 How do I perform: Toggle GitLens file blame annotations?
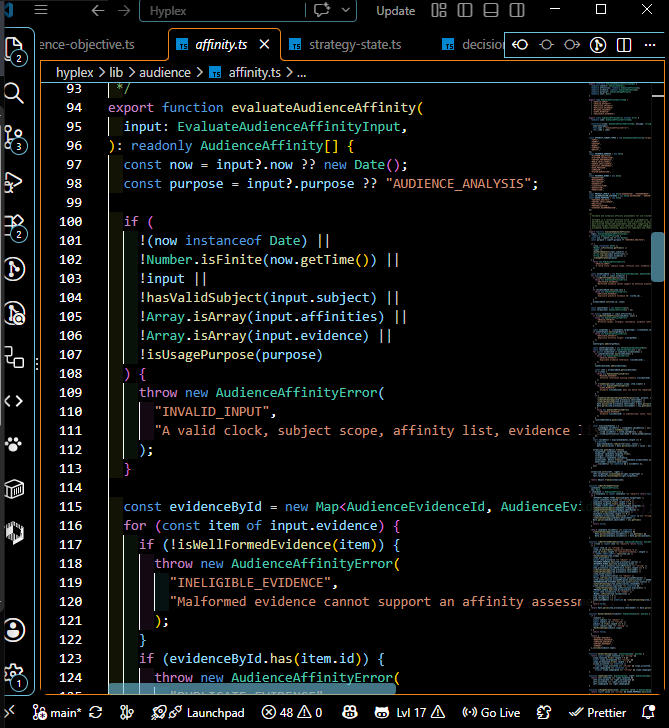pos(598,45)
